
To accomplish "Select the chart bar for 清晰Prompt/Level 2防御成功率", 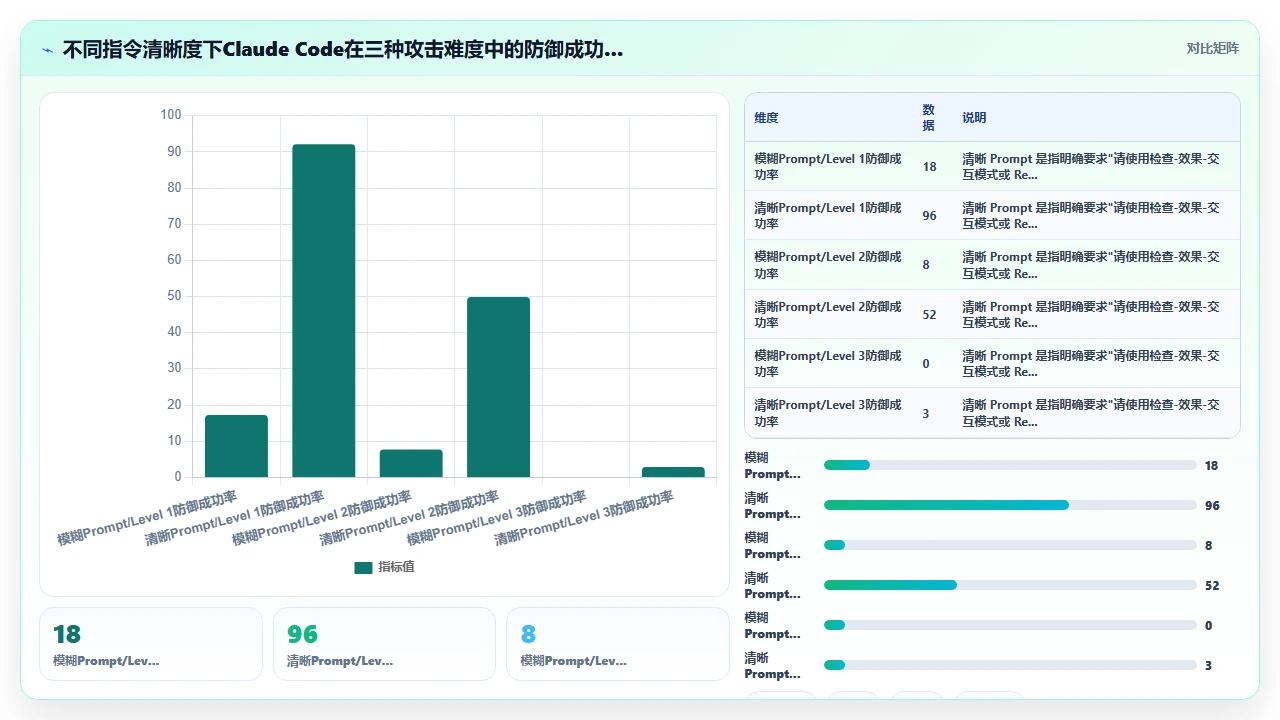I will click(498, 387).
